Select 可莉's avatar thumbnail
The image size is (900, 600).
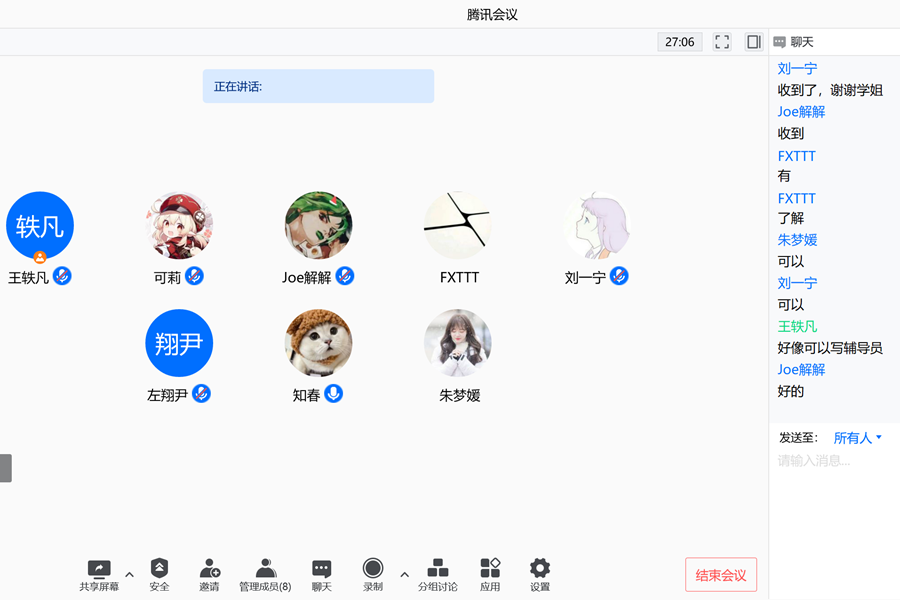click(x=180, y=226)
